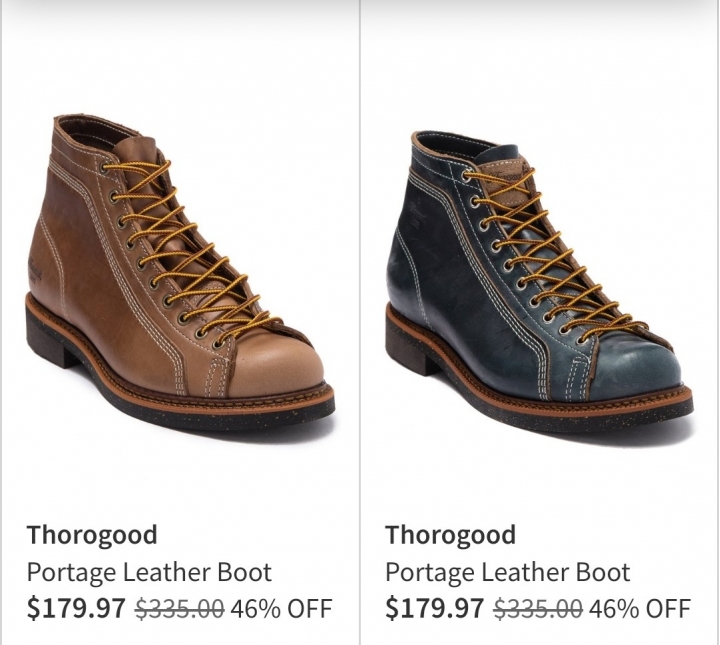The height and width of the screenshot is (645, 720).
Task: Select the $179.97 sale price of navy boot
Action: click(435, 608)
